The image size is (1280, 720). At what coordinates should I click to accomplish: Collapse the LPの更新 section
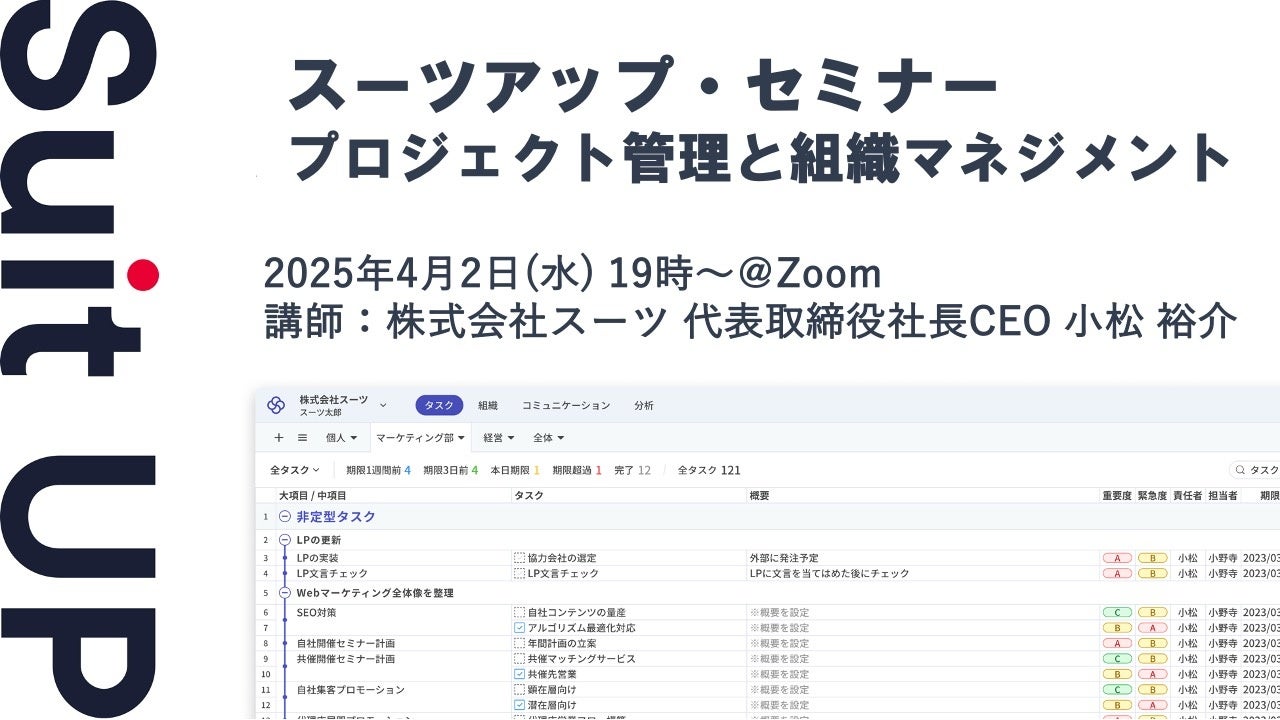[x=285, y=540]
